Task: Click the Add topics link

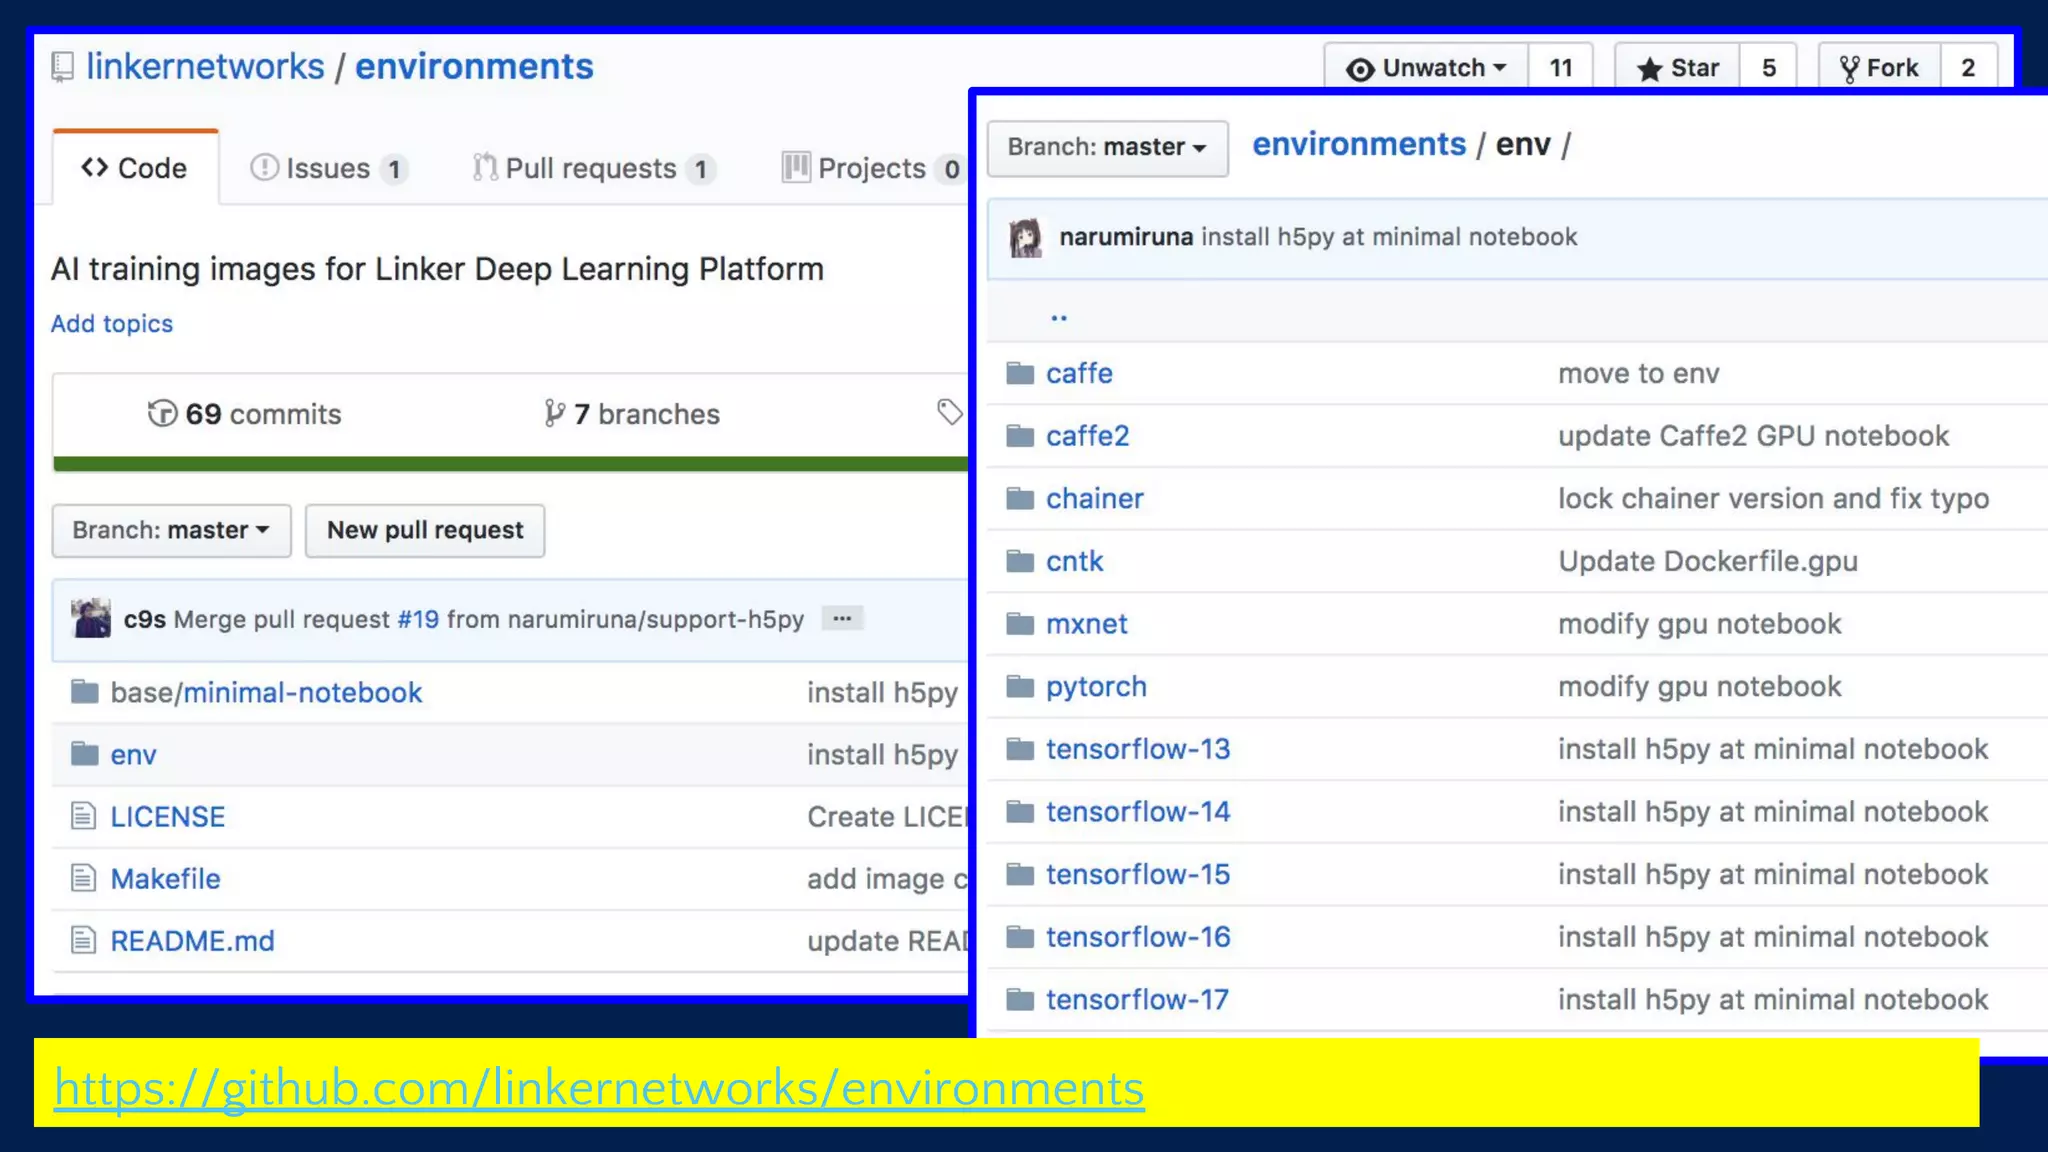Action: 112,323
